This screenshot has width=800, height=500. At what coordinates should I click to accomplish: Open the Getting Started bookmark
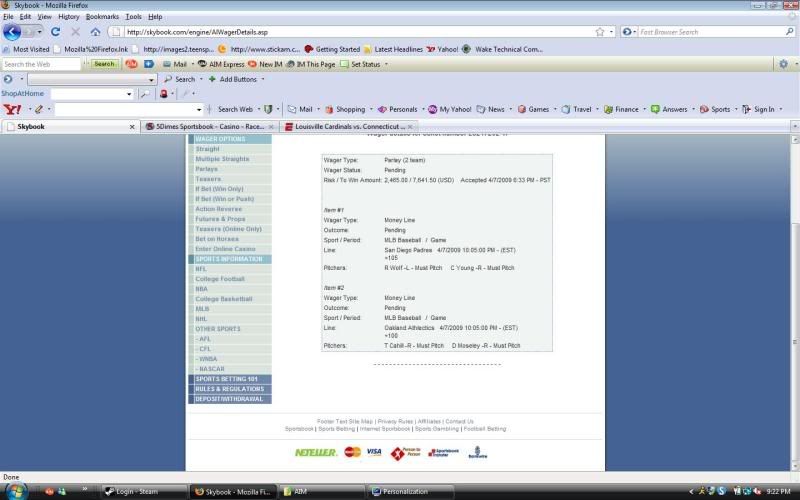pyautogui.click(x=332, y=49)
